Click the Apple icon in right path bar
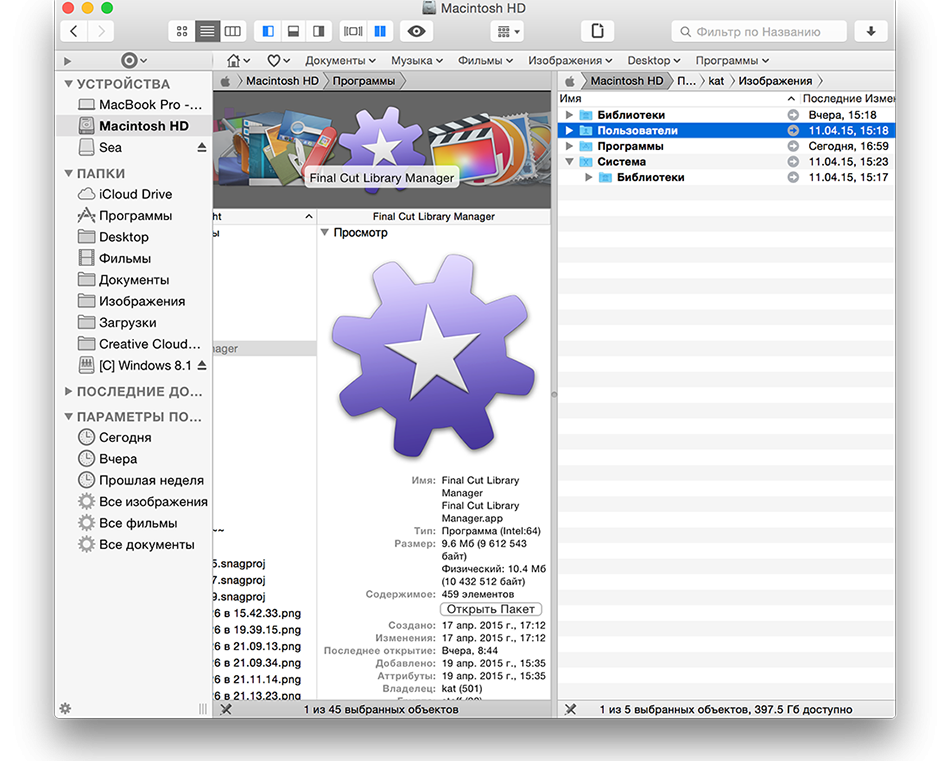Screen dimensions: 950x761 [570, 81]
